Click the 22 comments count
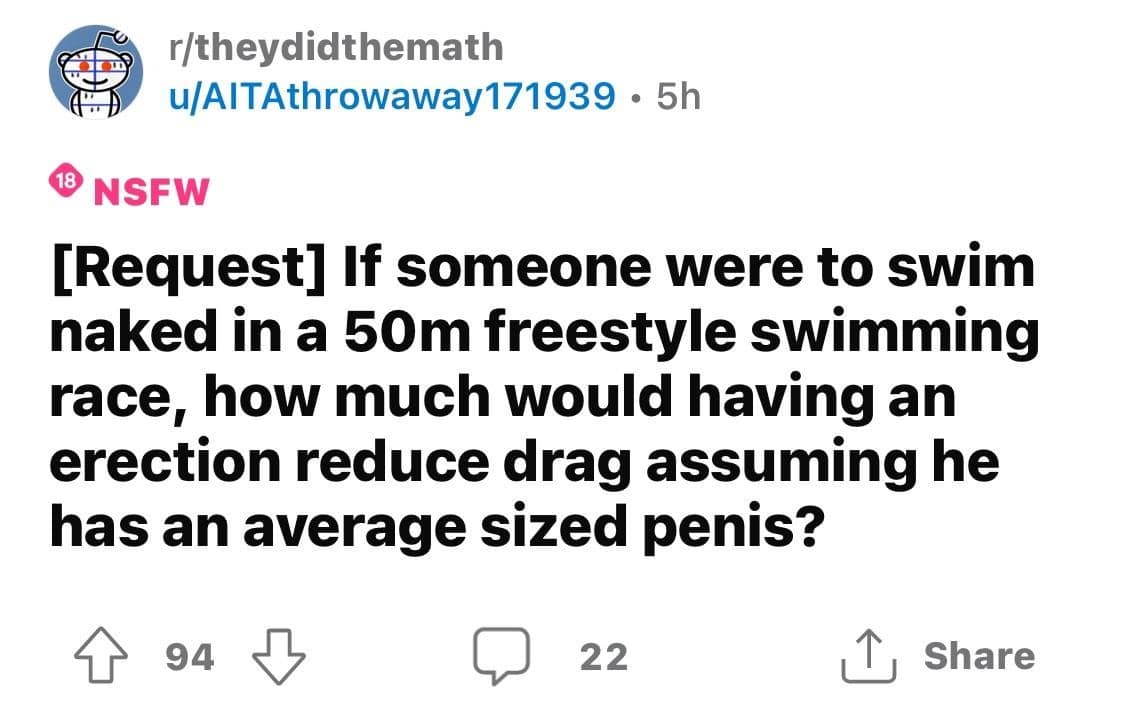 (x=604, y=657)
